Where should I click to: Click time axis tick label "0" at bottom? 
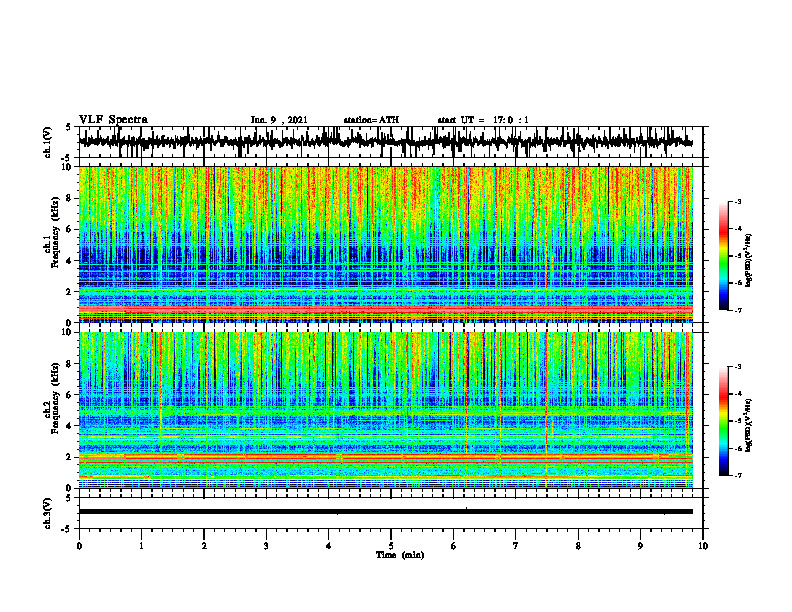[79, 546]
